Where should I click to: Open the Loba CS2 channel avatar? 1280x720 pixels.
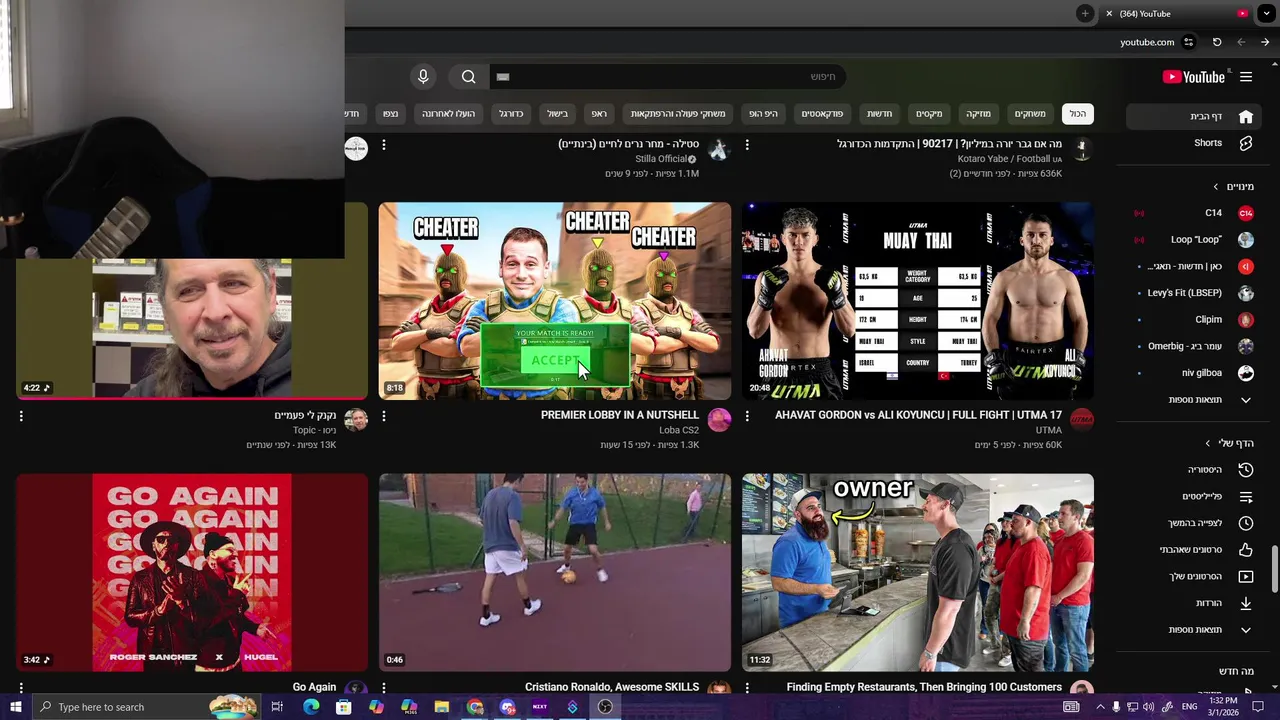pyautogui.click(x=719, y=420)
